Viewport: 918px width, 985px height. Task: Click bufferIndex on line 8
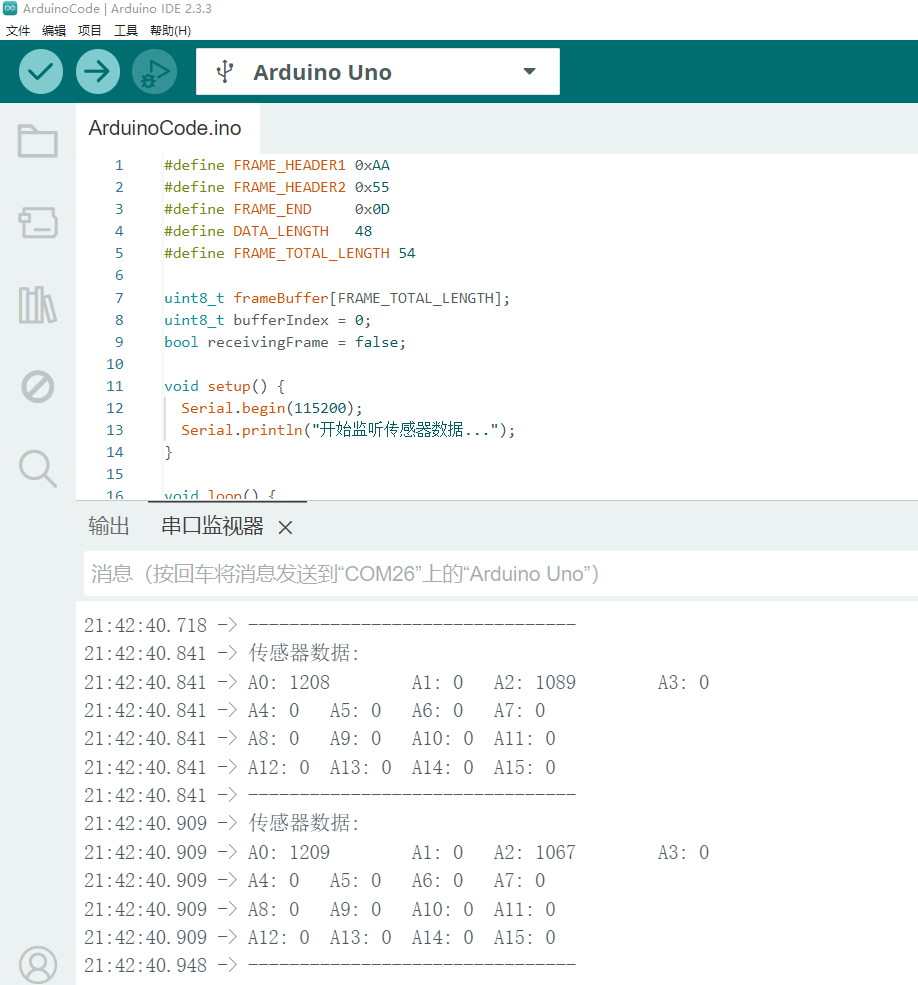pyautogui.click(x=281, y=320)
